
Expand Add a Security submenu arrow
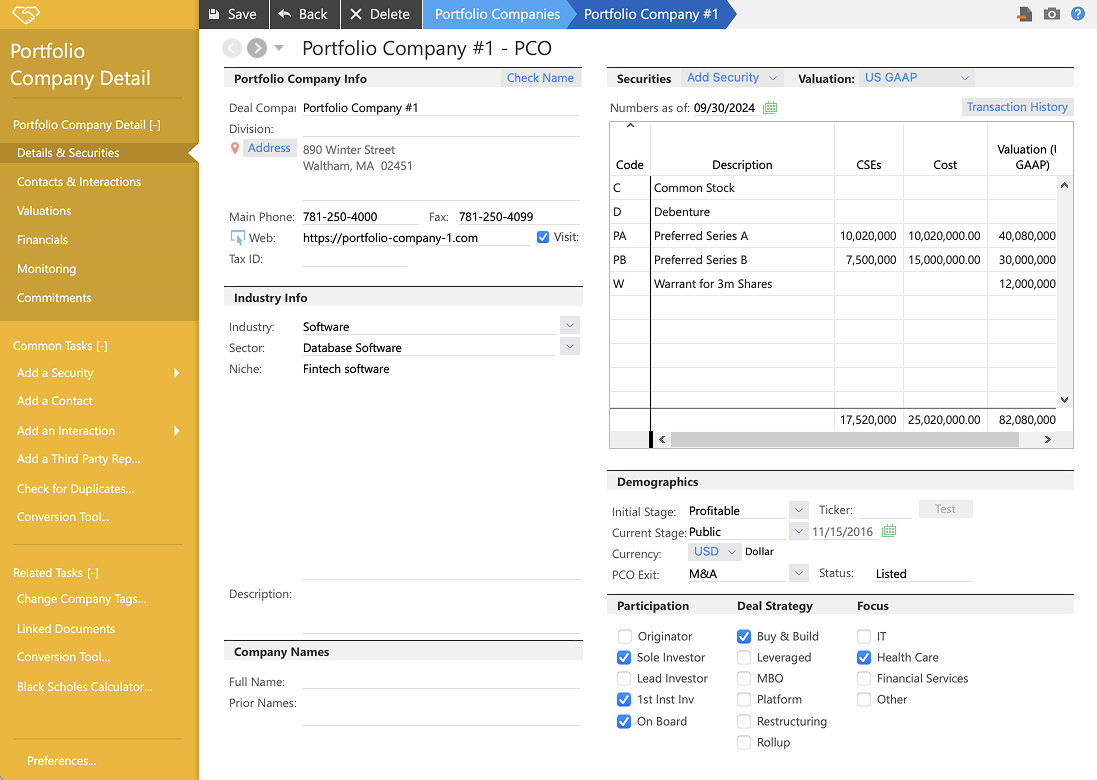[x=177, y=373]
